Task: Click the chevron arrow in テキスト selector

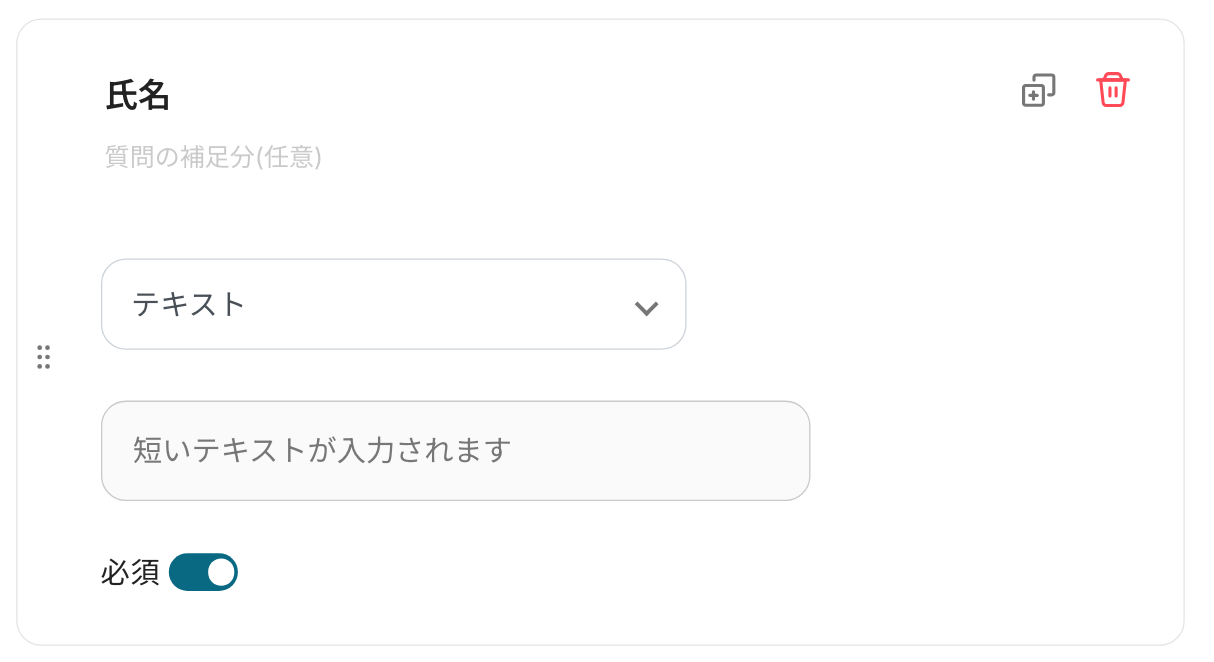Action: [646, 307]
